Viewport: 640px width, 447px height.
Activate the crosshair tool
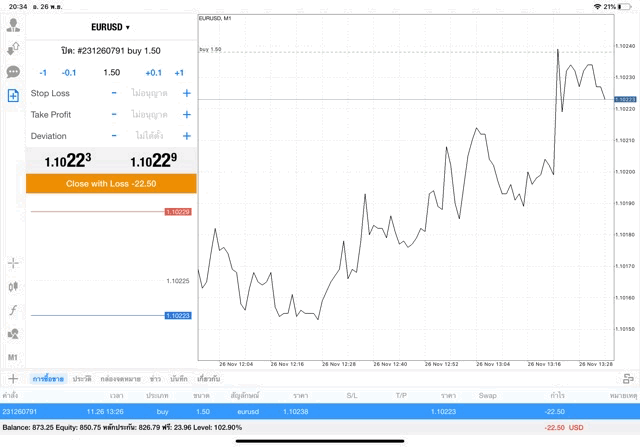tap(13, 263)
